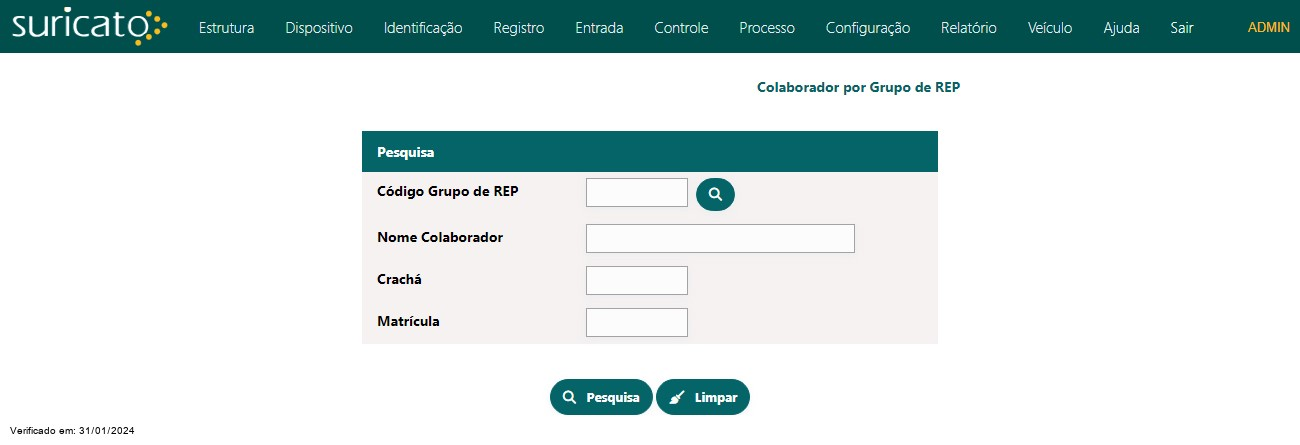Open the Entrada menu
This screenshot has width=1300, height=445.
599,28
